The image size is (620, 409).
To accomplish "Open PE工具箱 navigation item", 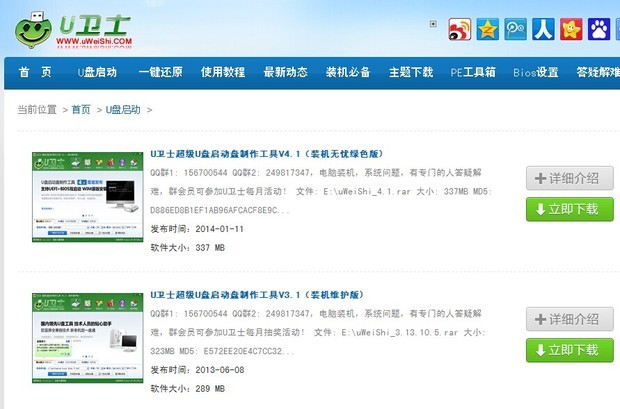I will 473,72.
